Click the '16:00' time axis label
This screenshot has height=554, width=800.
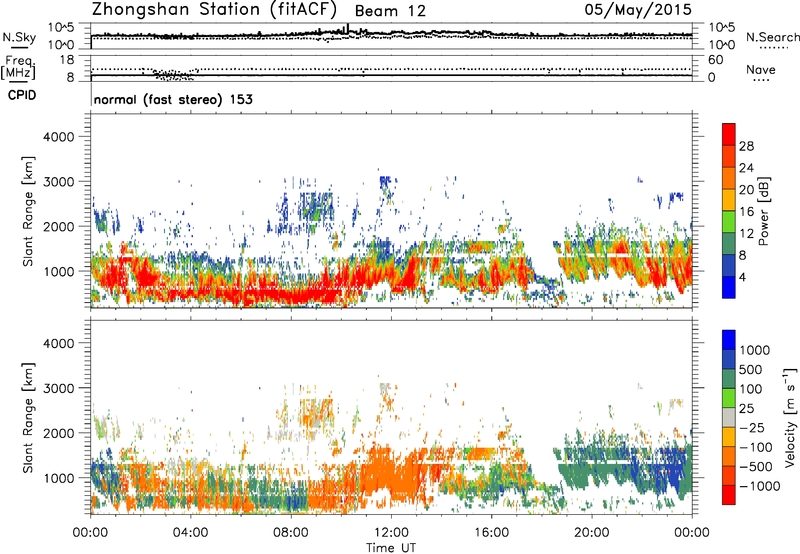click(x=491, y=533)
